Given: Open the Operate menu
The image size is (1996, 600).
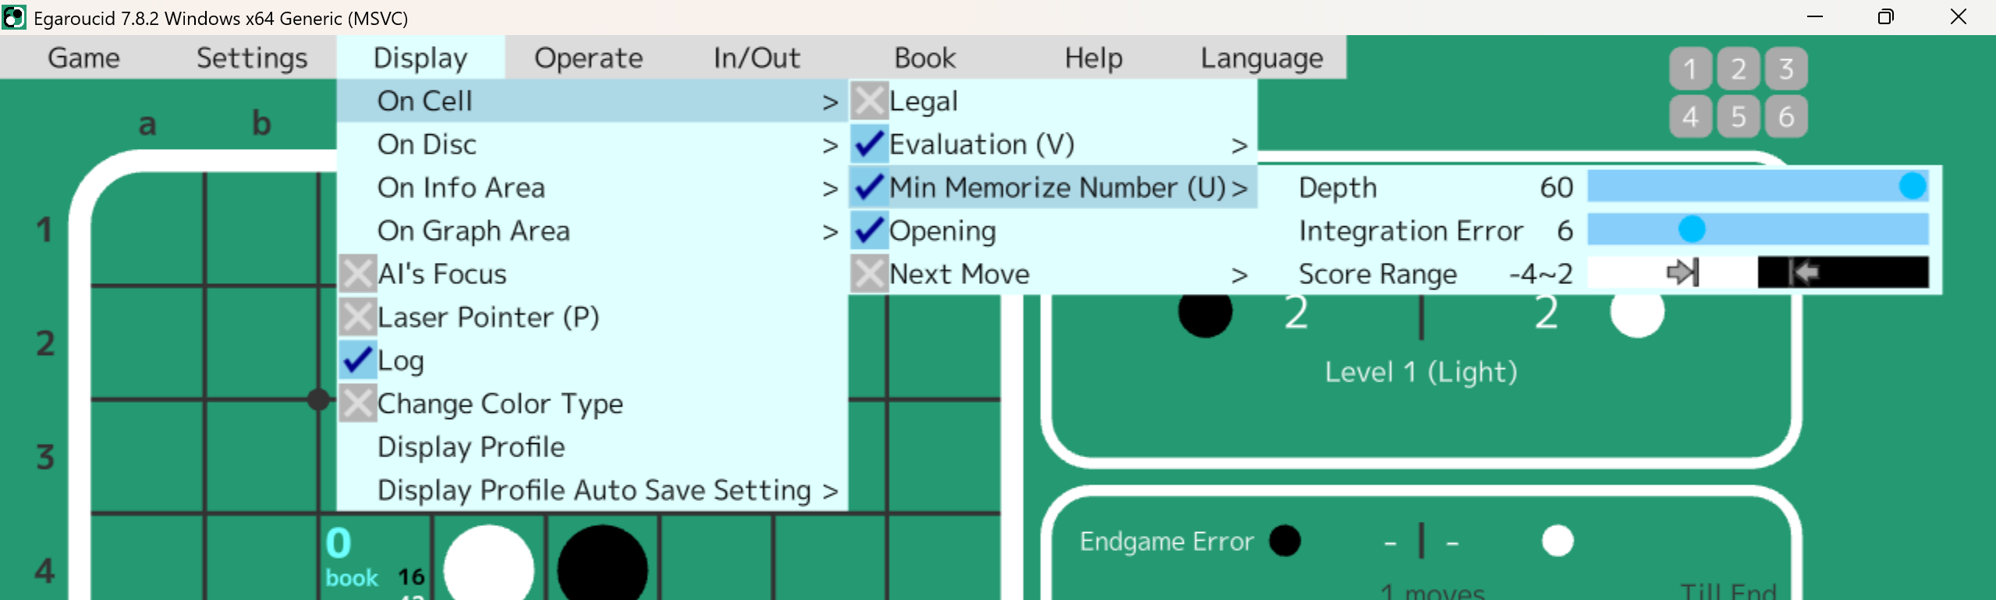Looking at the screenshot, I should click(588, 58).
